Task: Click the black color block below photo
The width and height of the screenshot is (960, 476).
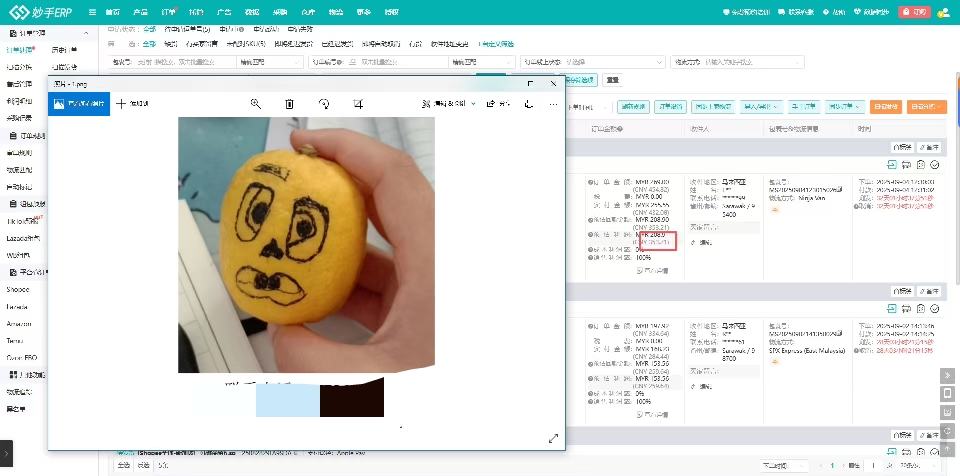Action: [352, 398]
